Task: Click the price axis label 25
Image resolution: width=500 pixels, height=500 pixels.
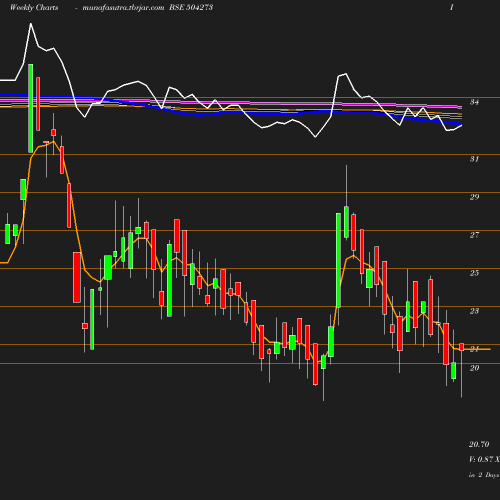Action: [474, 273]
